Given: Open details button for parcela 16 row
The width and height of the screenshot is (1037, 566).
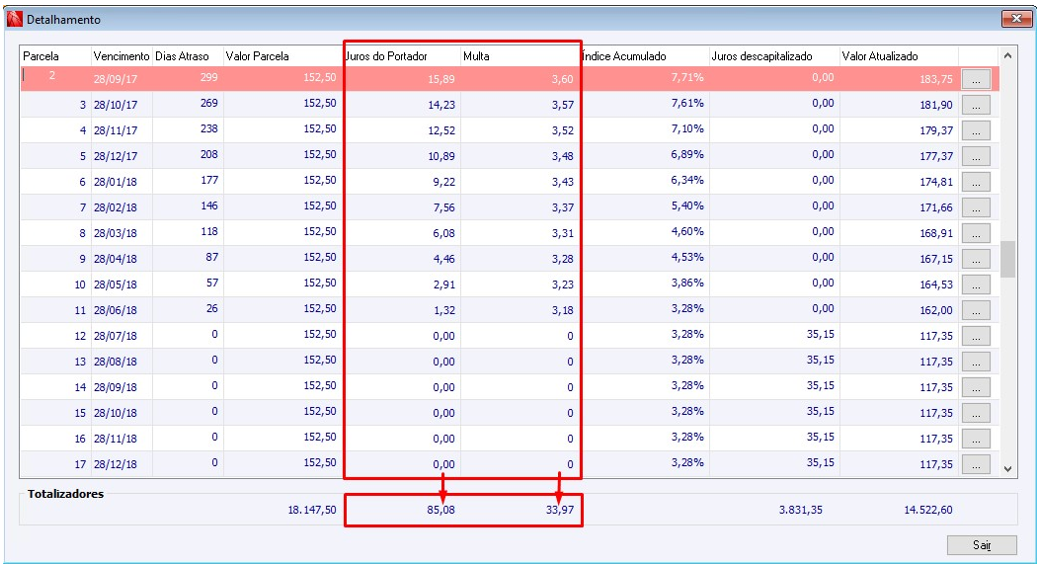Looking at the screenshot, I should tap(976, 438).
